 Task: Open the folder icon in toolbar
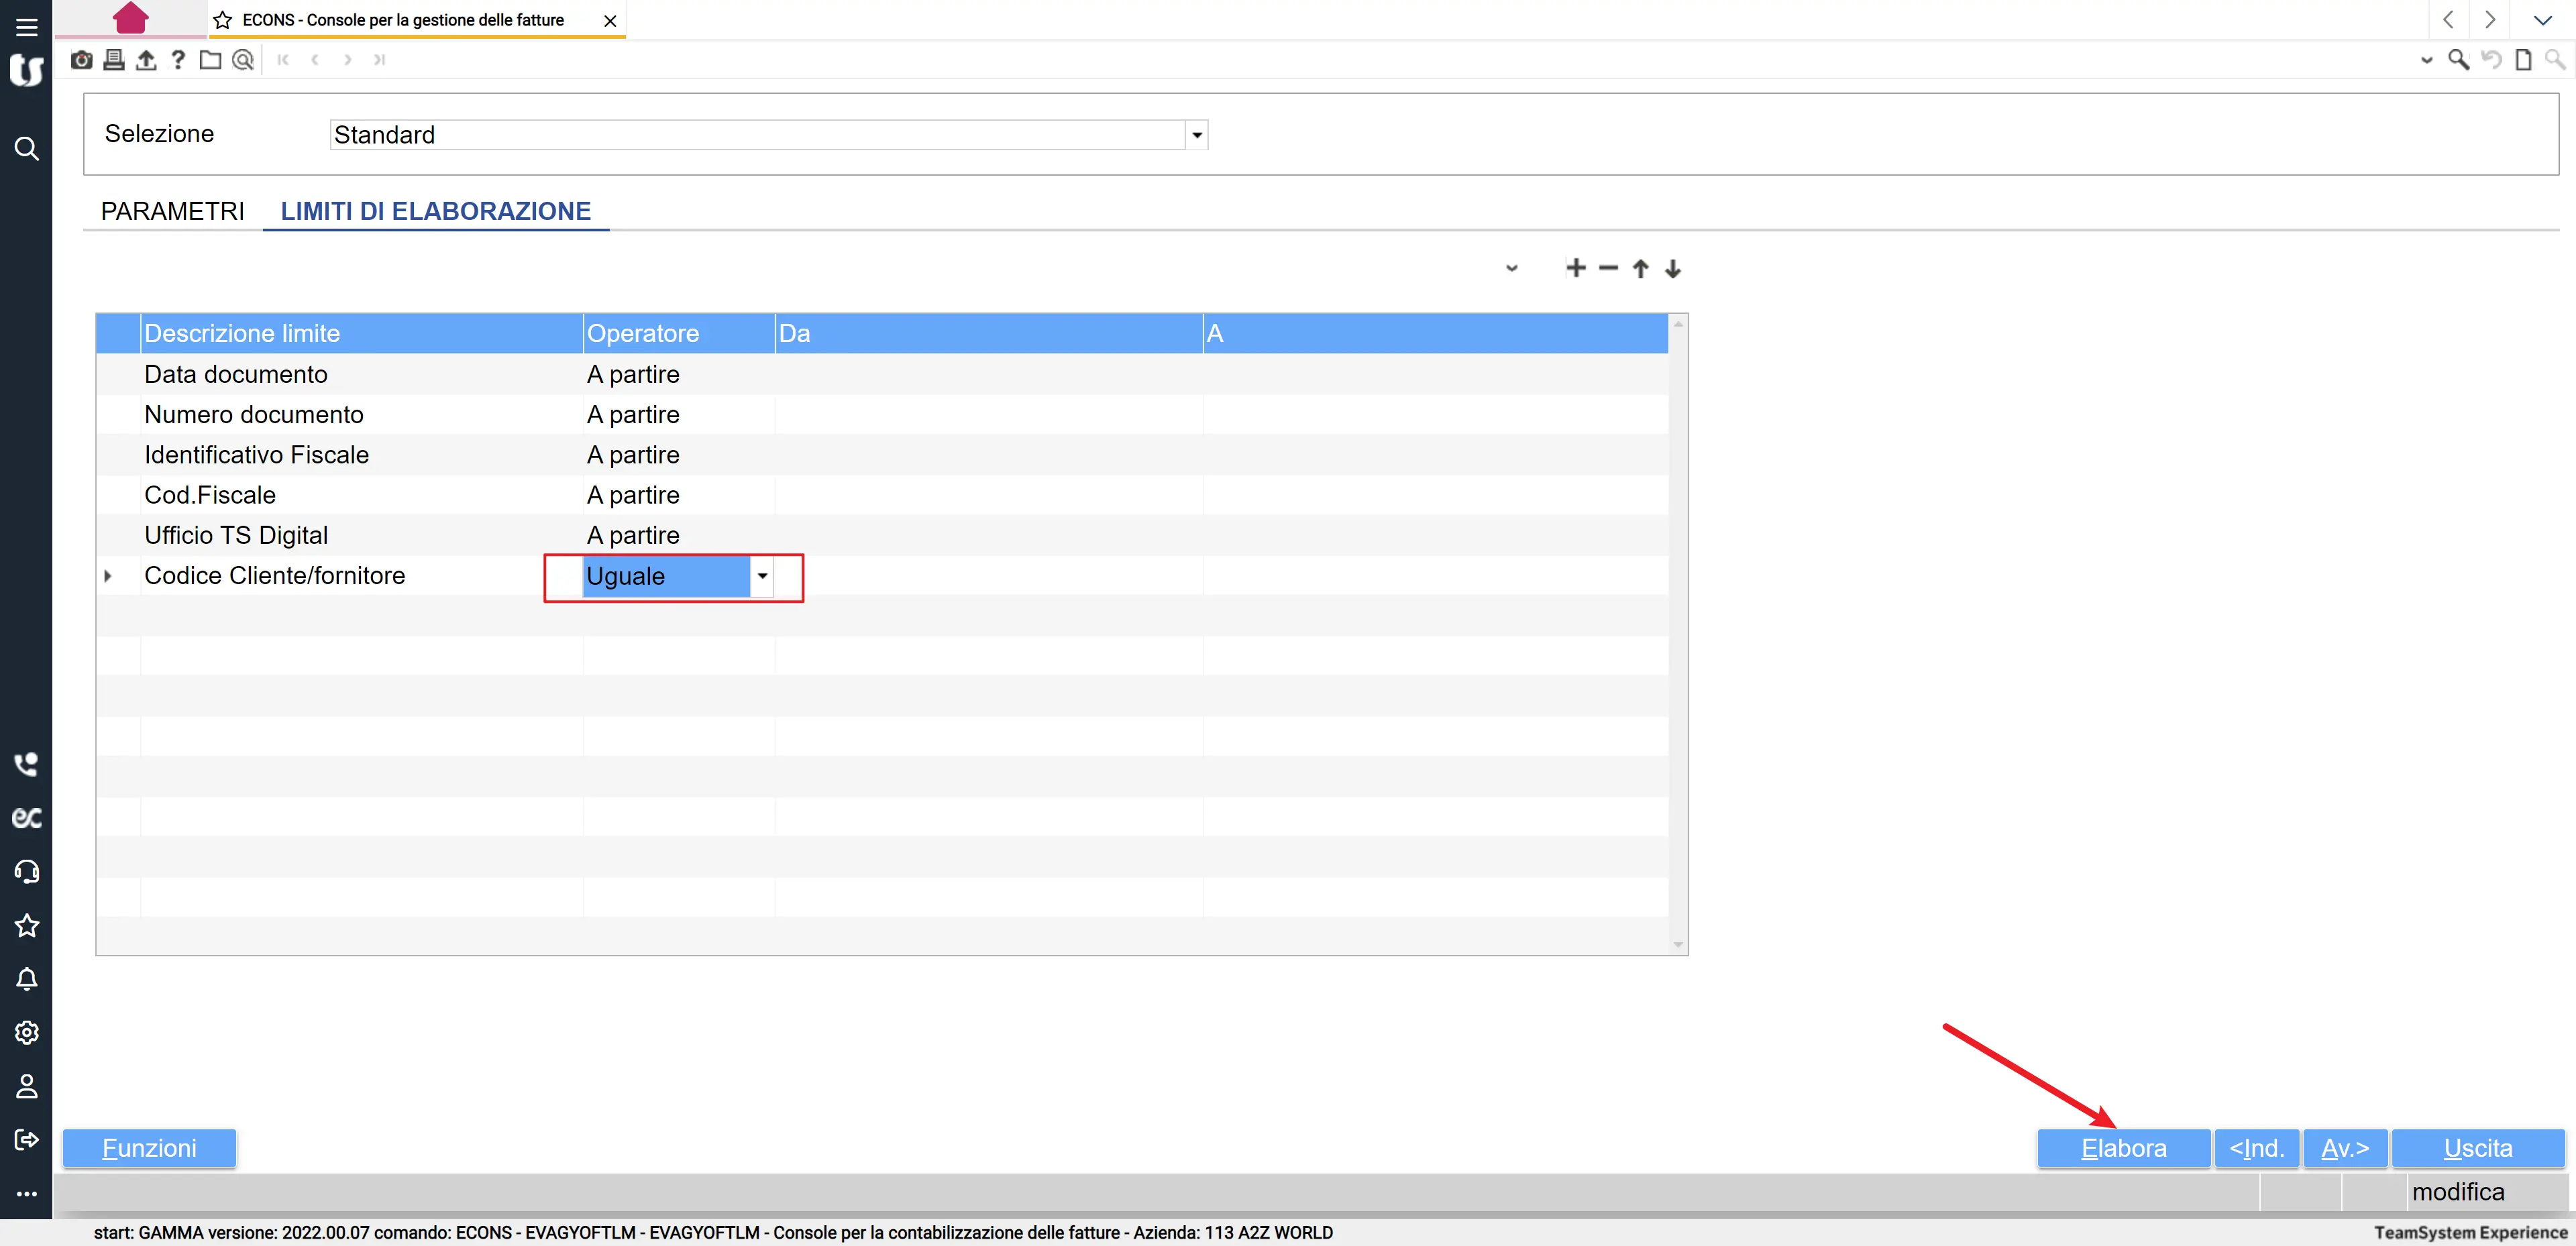pos(210,60)
